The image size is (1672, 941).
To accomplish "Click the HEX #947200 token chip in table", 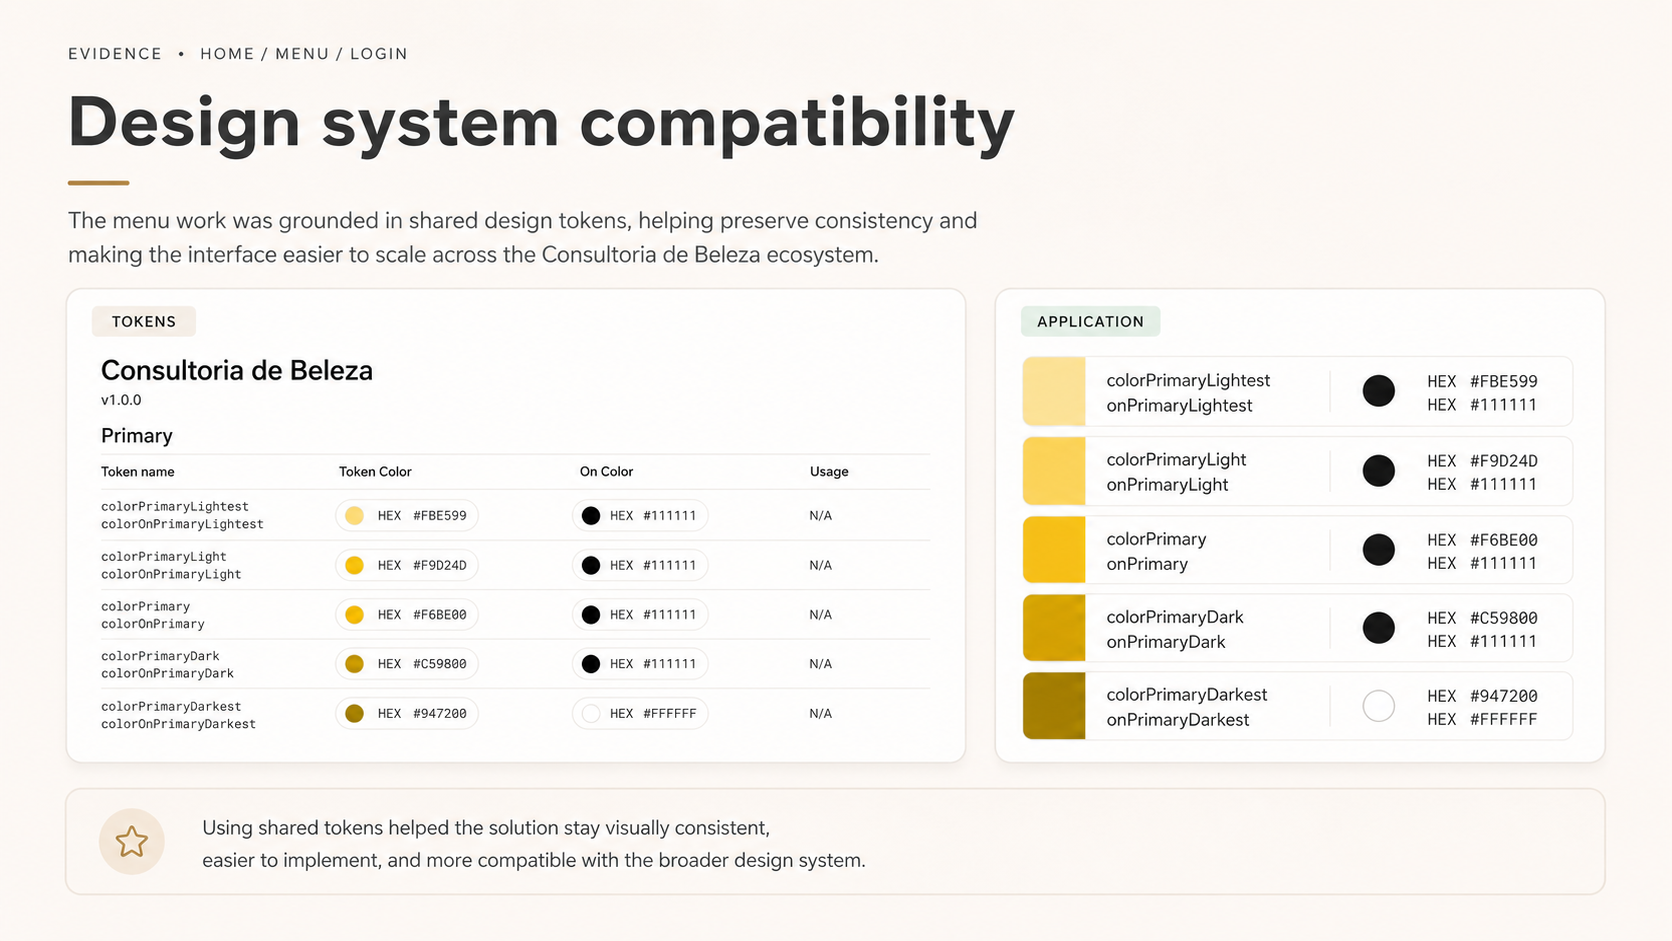I will coord(407,714).
